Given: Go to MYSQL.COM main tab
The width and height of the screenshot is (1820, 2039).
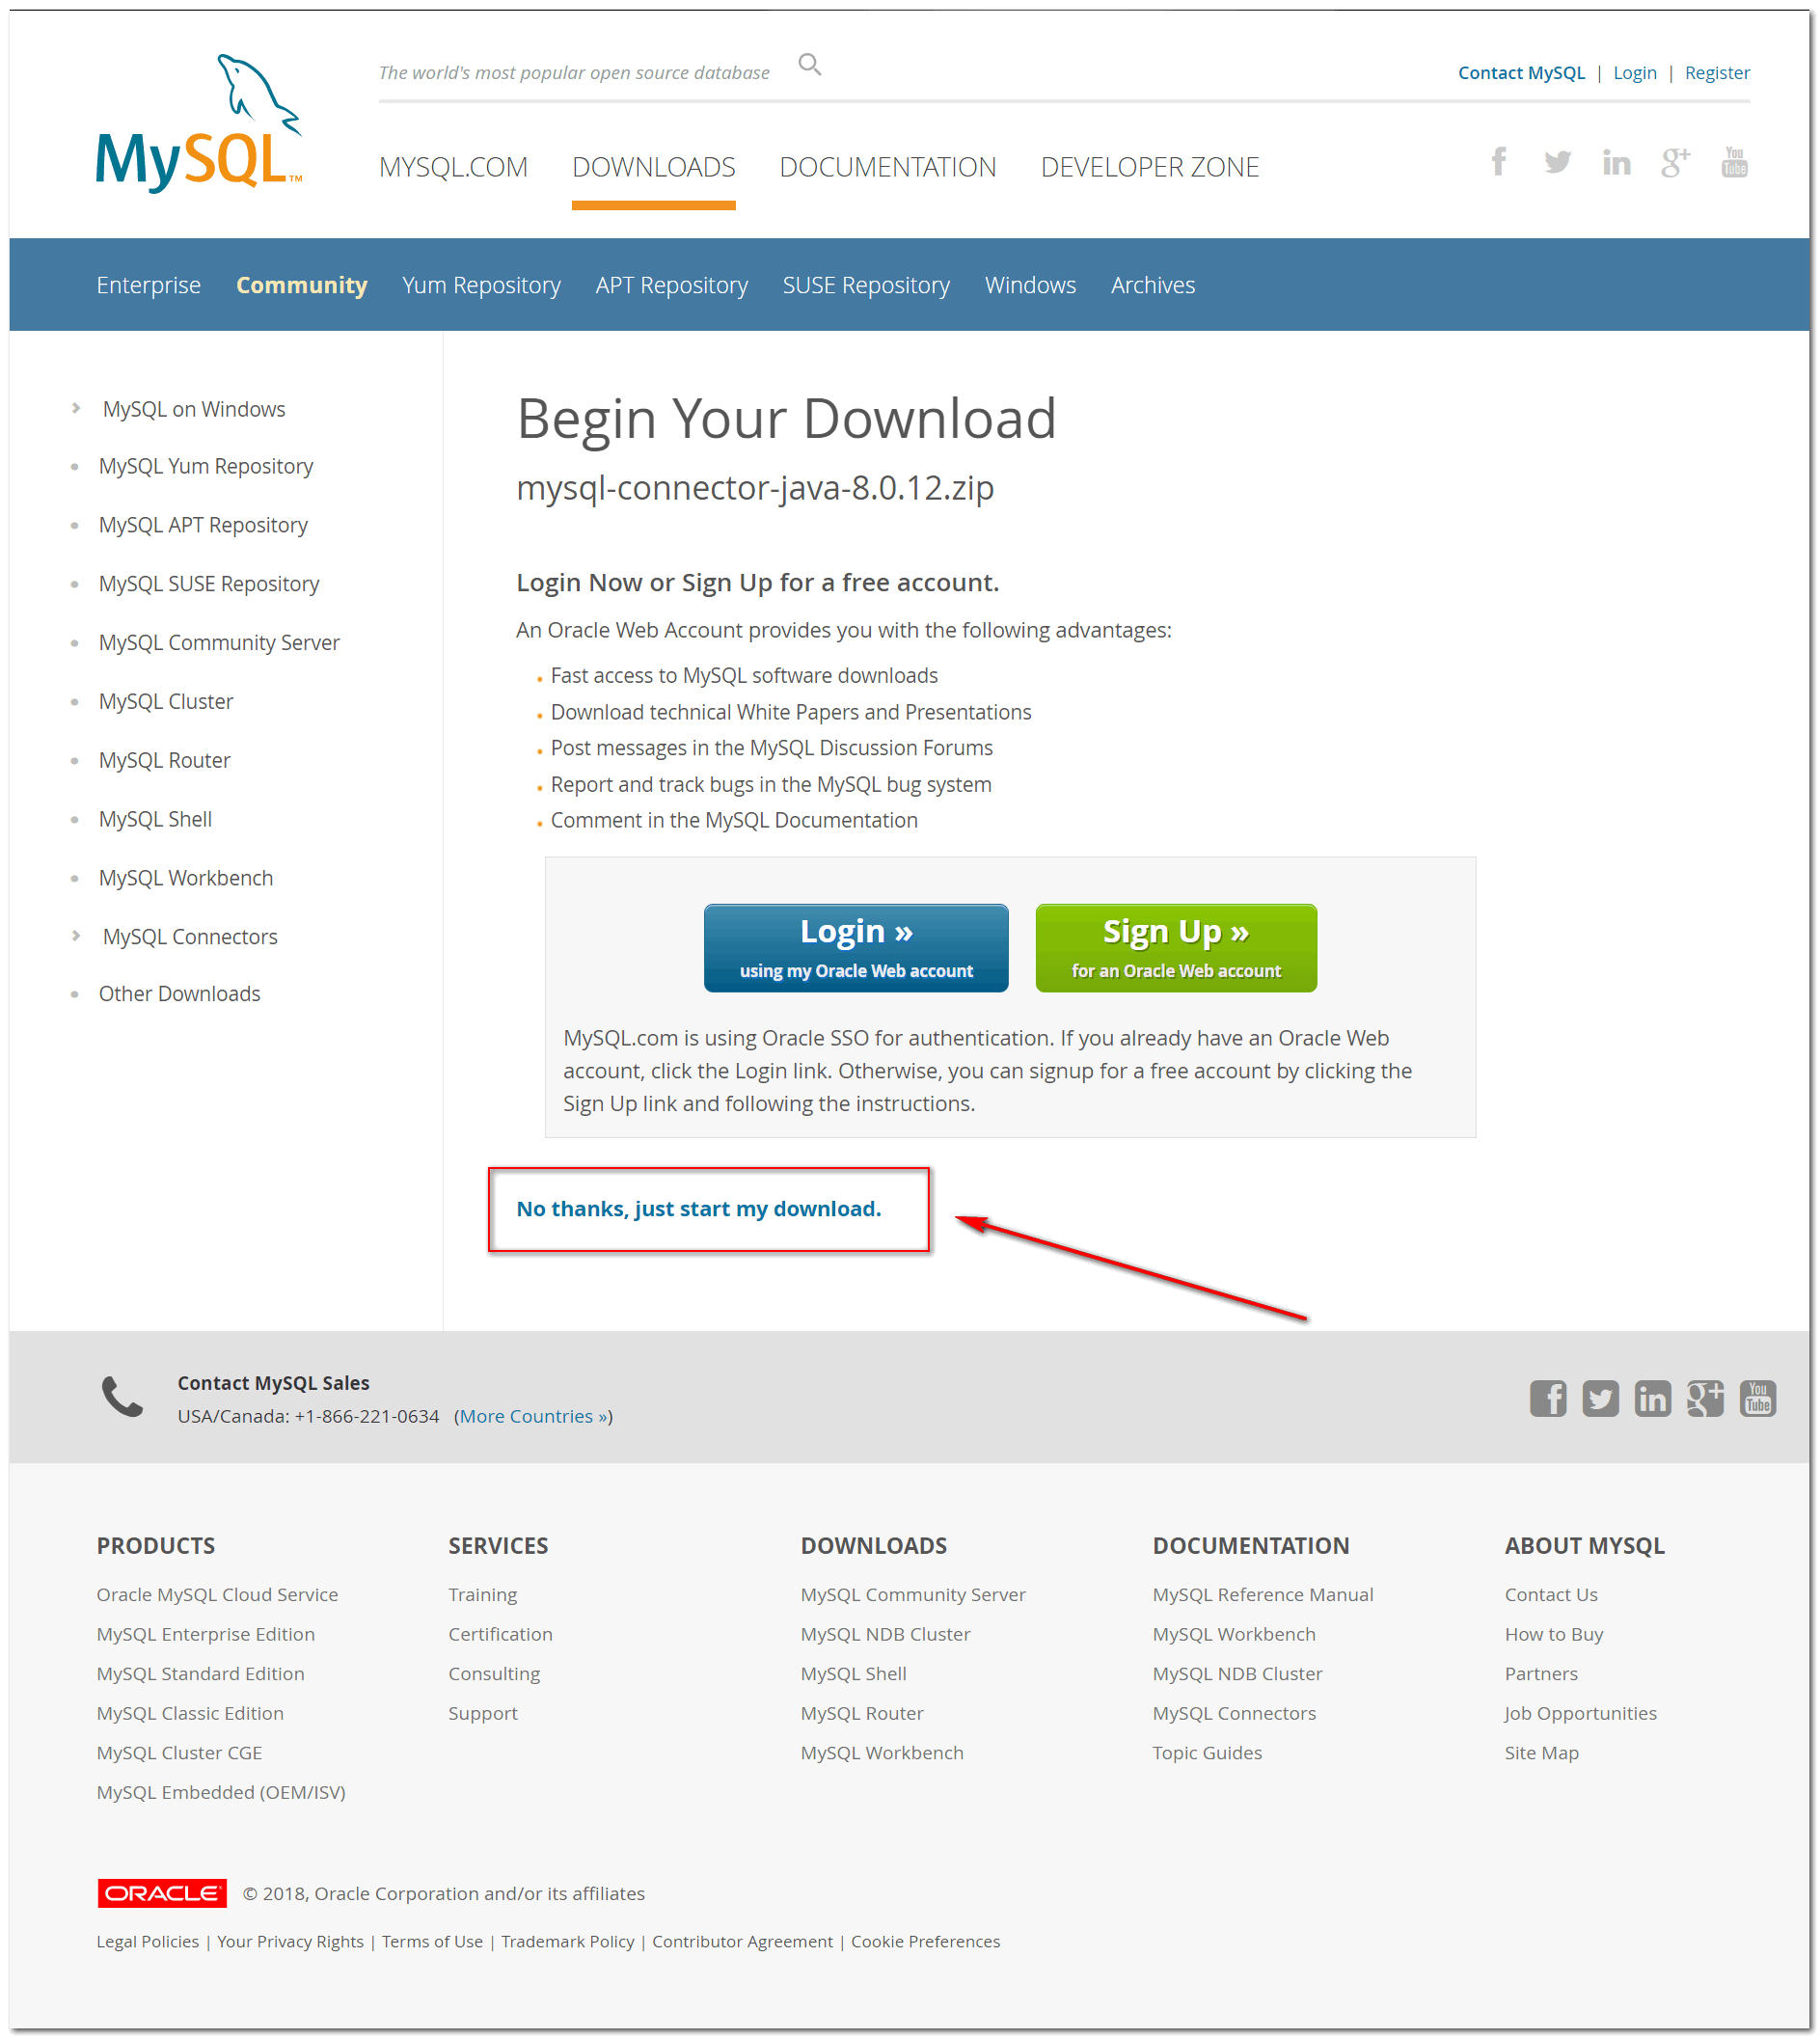Looking at the screenshot, I should click(453, 167).
